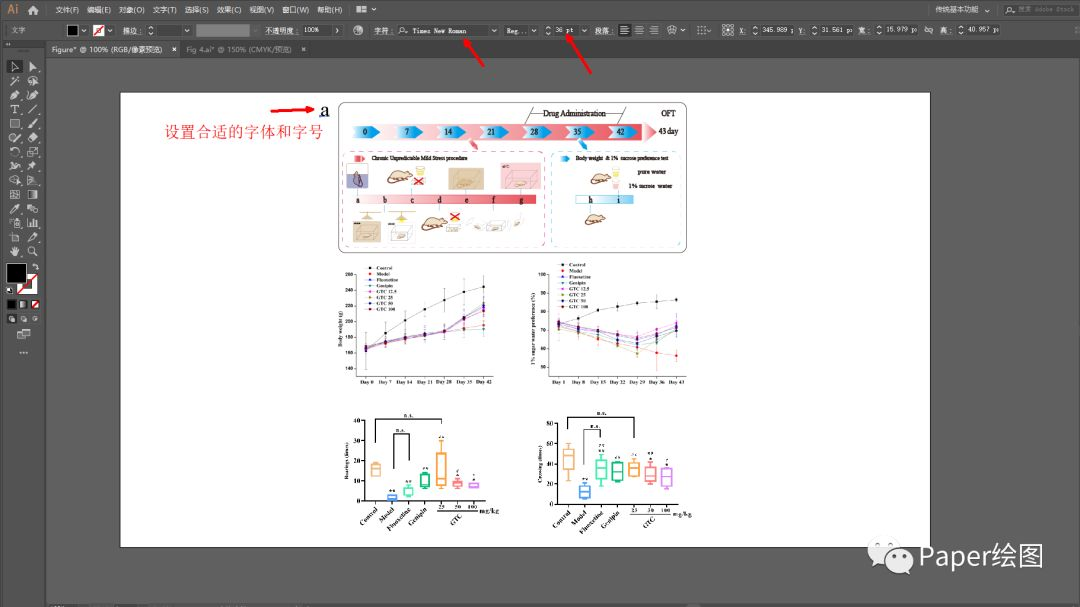Open the Times New Roman font dropdown
Image resolution: width=1080 pixels, height=607 pixels.
click(x=494, y=30)
